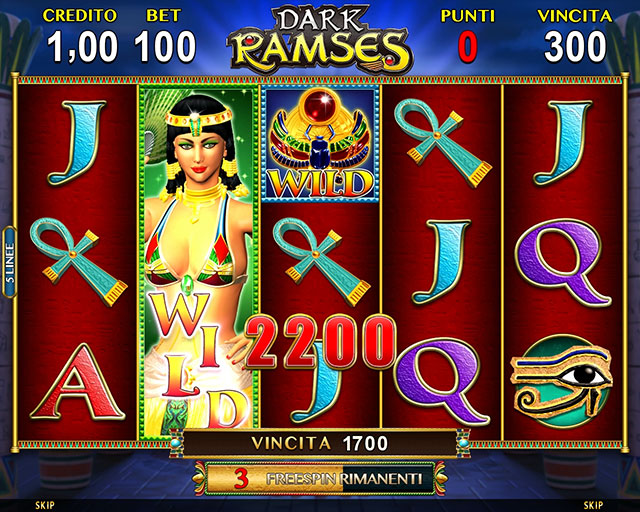Click SKIP at bottom right
This screenshot has height=512, width=640.
click(593, 505)
